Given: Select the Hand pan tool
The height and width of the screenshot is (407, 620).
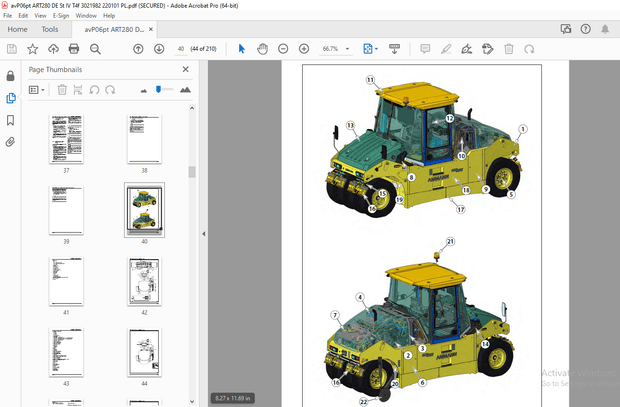Looking at the screenshot, I should (x=262, y=48).
